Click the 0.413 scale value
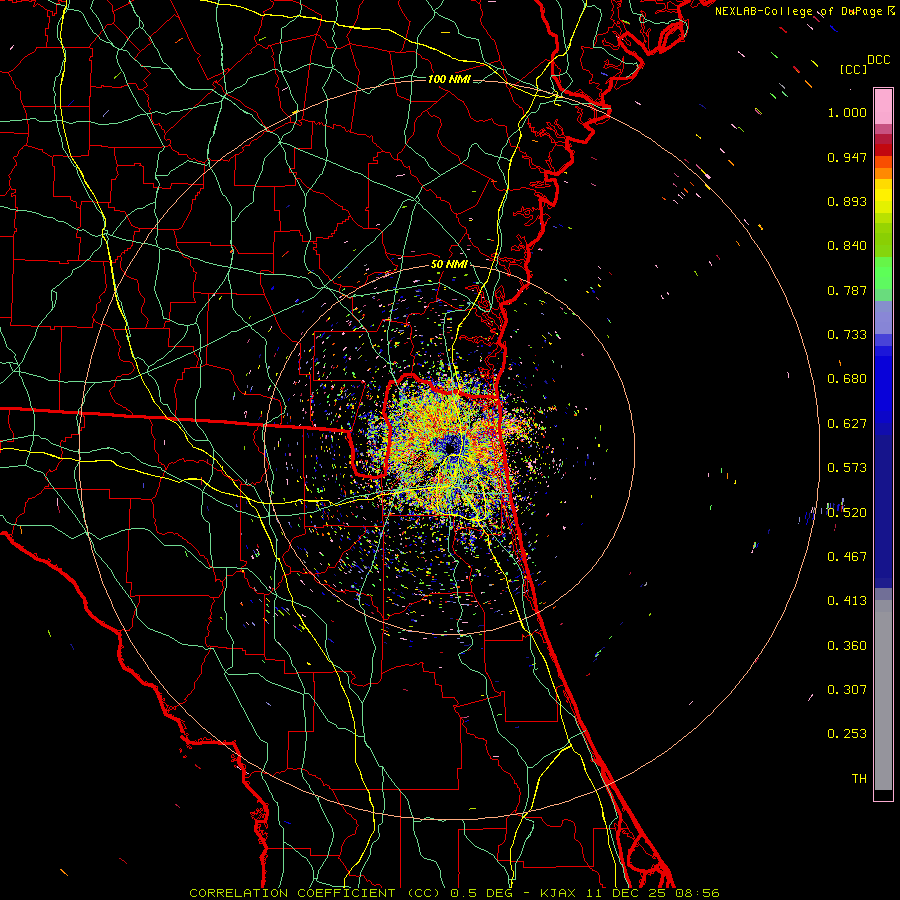 coord(847,601)
